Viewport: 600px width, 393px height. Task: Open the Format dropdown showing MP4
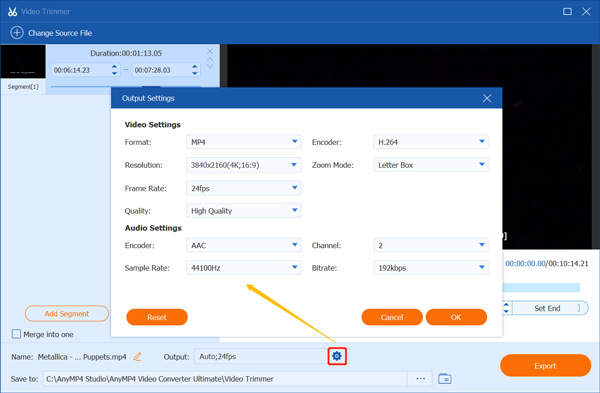(244, 142)
